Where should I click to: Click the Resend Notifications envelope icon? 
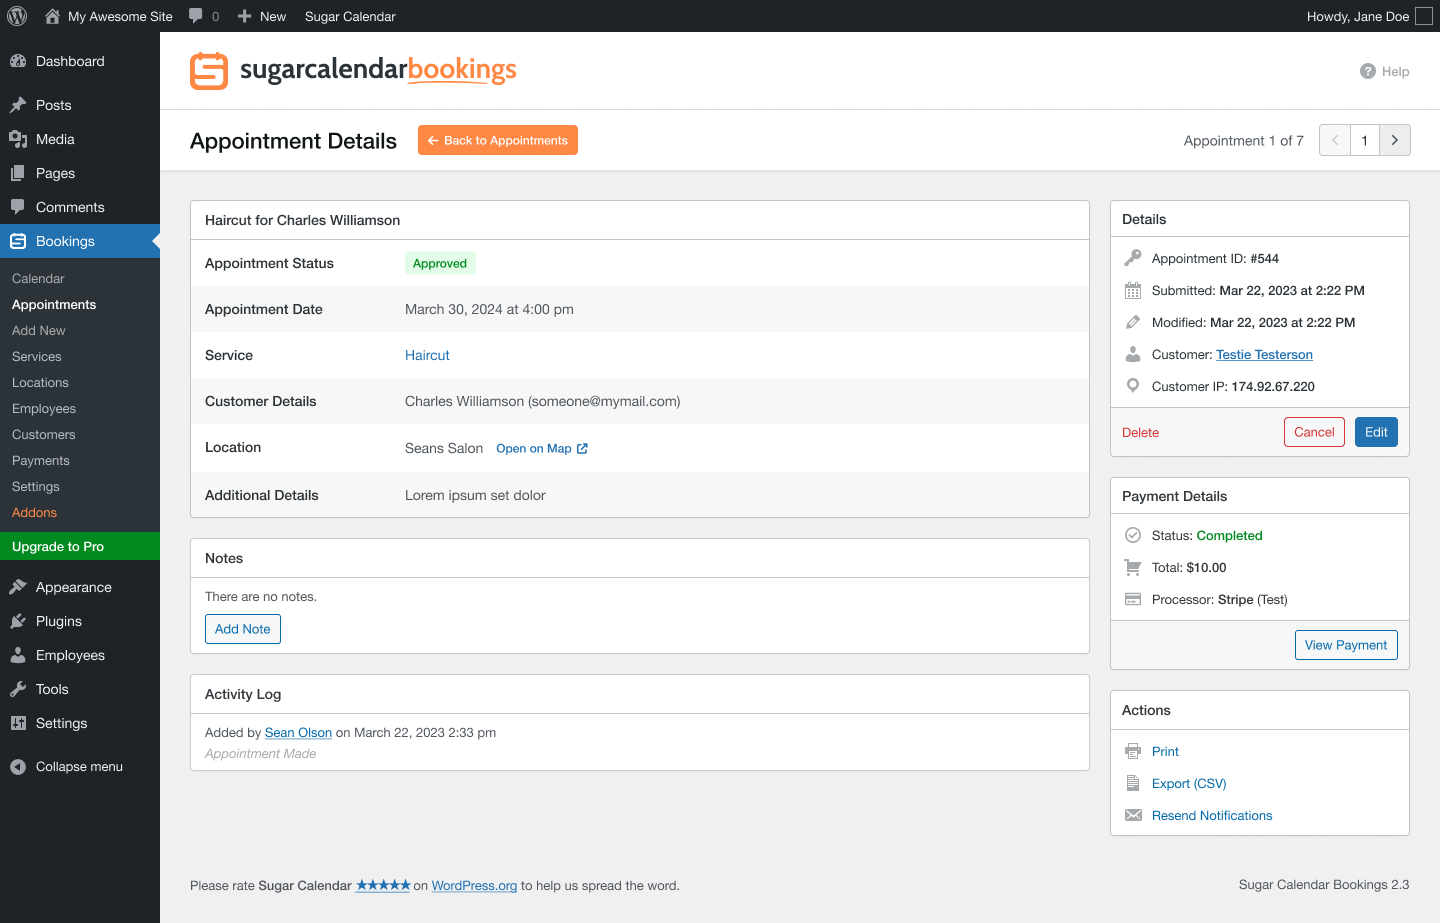click(1133, 815)
